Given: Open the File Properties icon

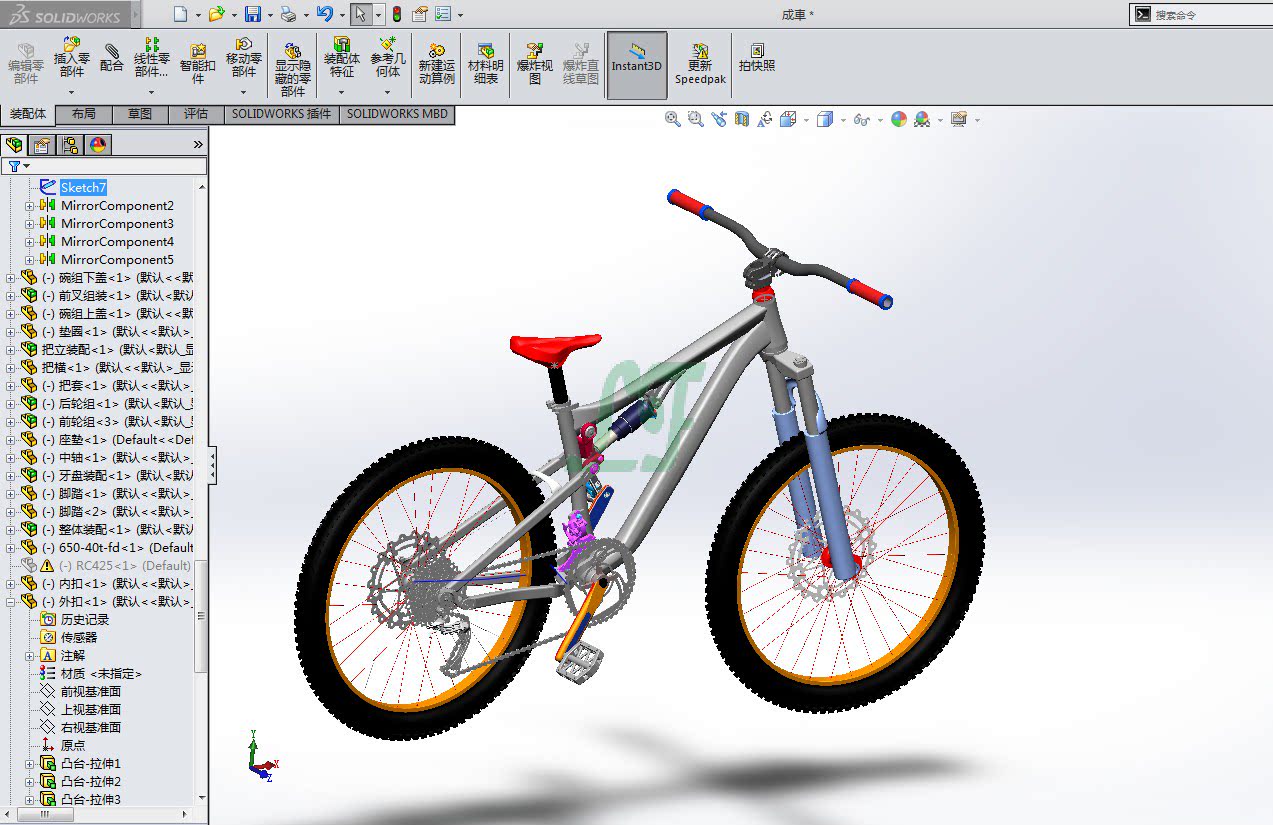Looking at the screenshot, I should click(420, 14).
